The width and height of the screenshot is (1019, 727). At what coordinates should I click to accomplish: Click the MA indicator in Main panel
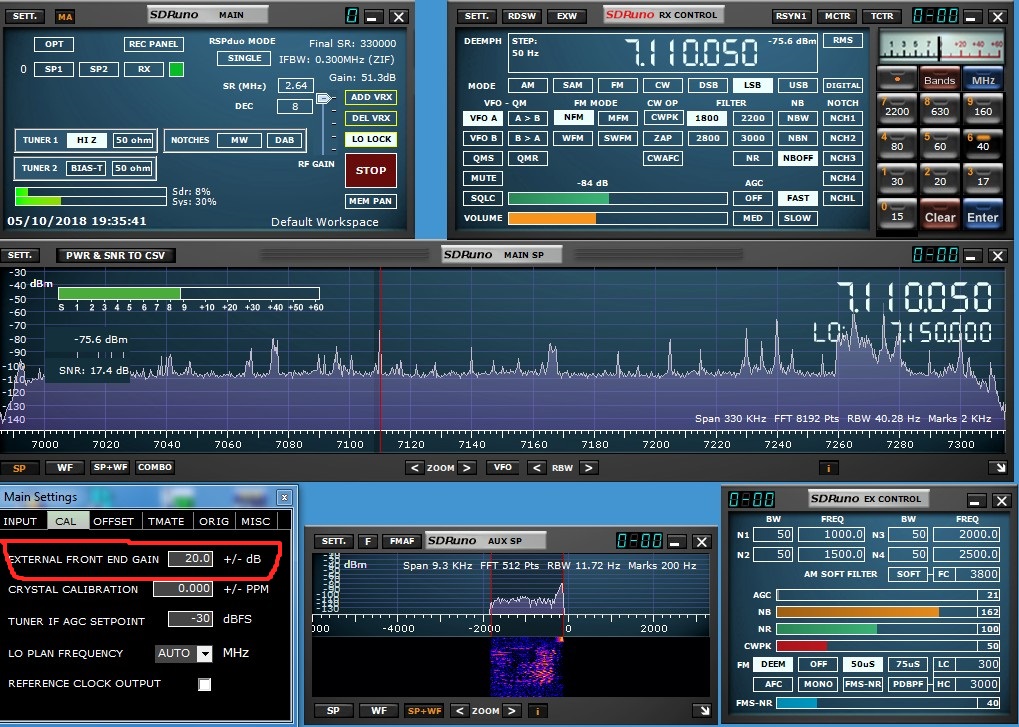65,17
